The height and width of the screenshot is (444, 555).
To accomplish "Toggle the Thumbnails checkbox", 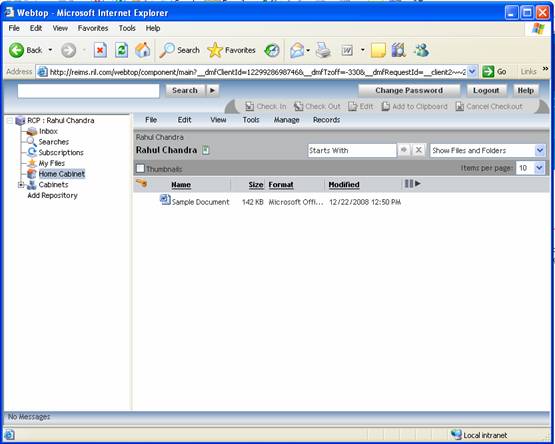I will [x=140, y=169].
